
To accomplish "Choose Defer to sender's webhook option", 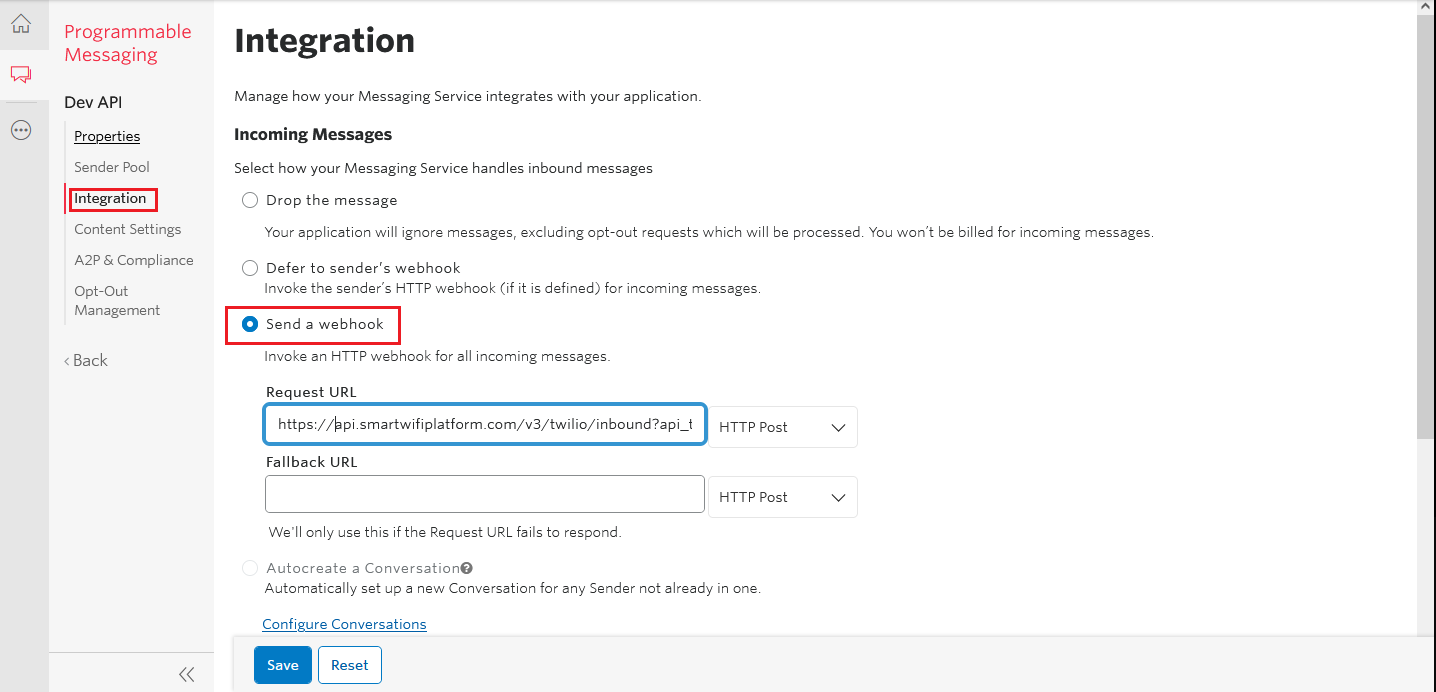I will pyautogui.click(x=250, y=268).
